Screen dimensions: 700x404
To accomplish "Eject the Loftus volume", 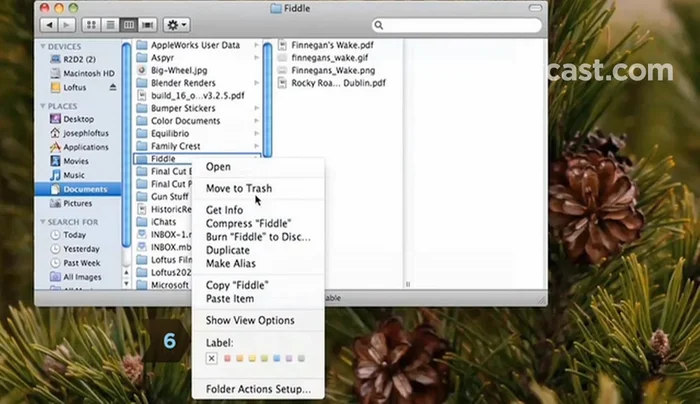I will coord(111,87).
